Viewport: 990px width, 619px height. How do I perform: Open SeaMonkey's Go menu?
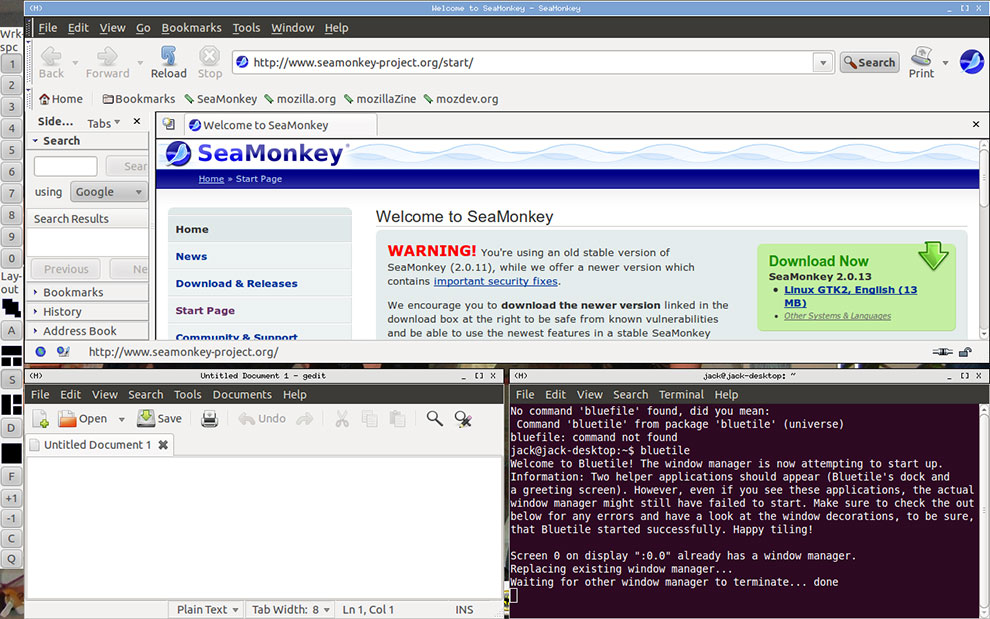[x=143, y=28]
